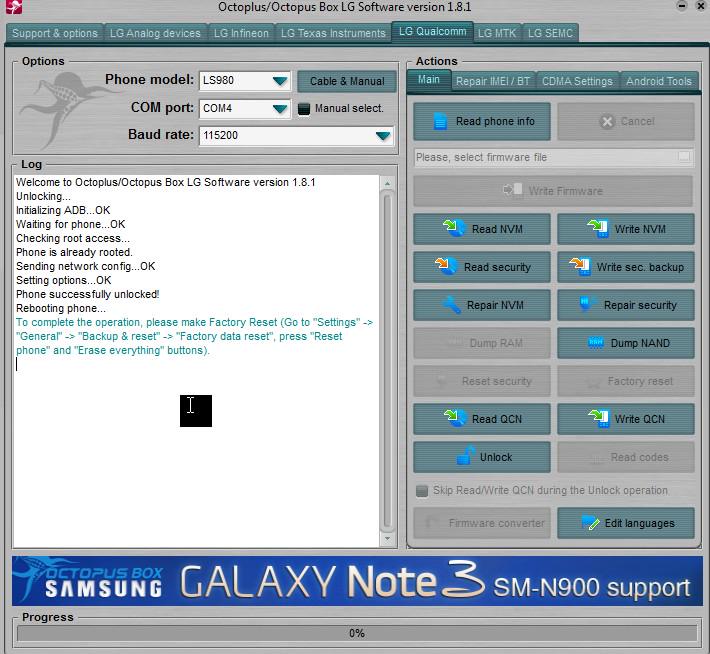The image size is (710, 654).
Task: Click the Dump NAND button label
Action: (x=640, y=343)
